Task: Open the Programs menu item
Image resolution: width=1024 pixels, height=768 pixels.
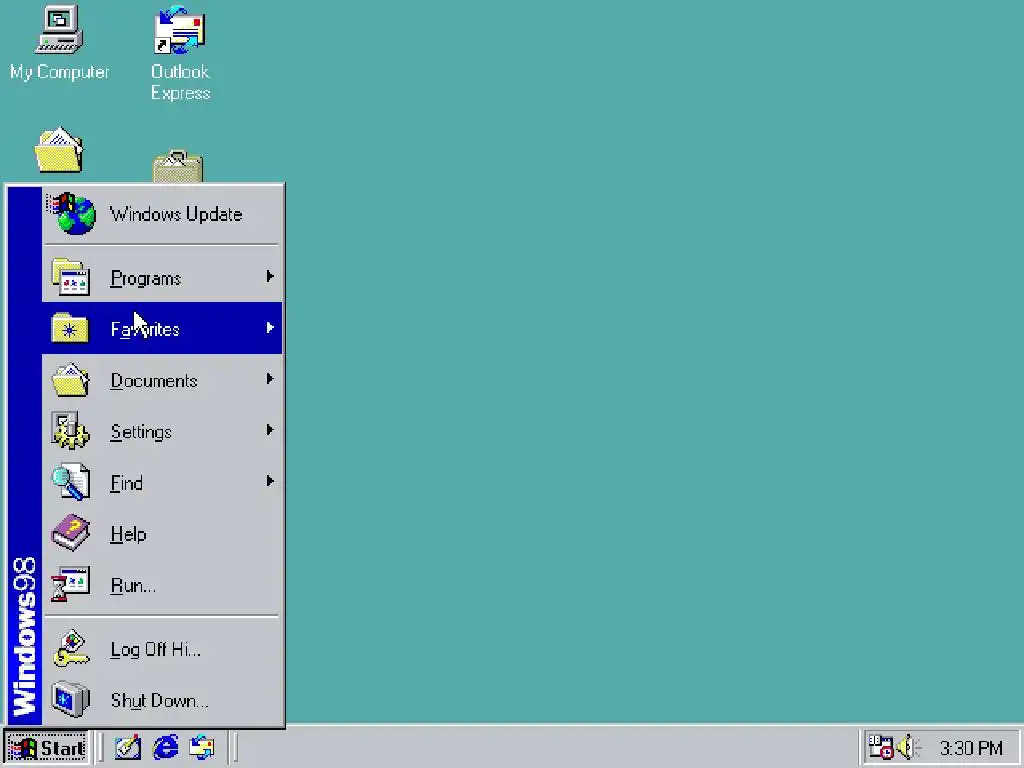Action: pos(162,278)
